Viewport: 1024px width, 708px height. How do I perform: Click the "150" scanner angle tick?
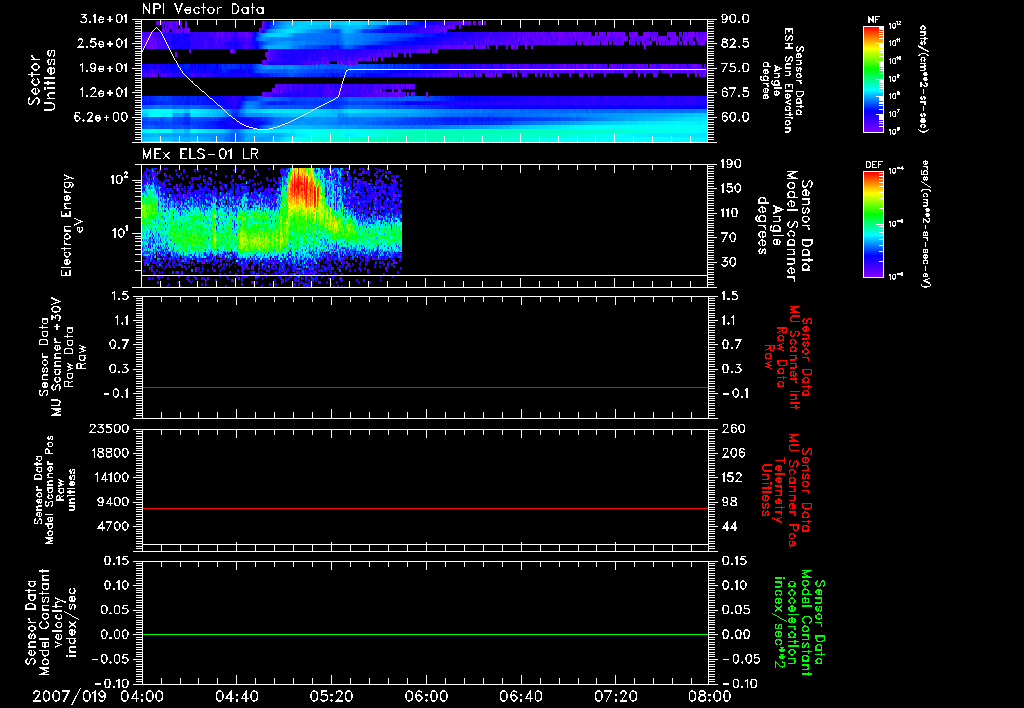(x=732, y=188)
